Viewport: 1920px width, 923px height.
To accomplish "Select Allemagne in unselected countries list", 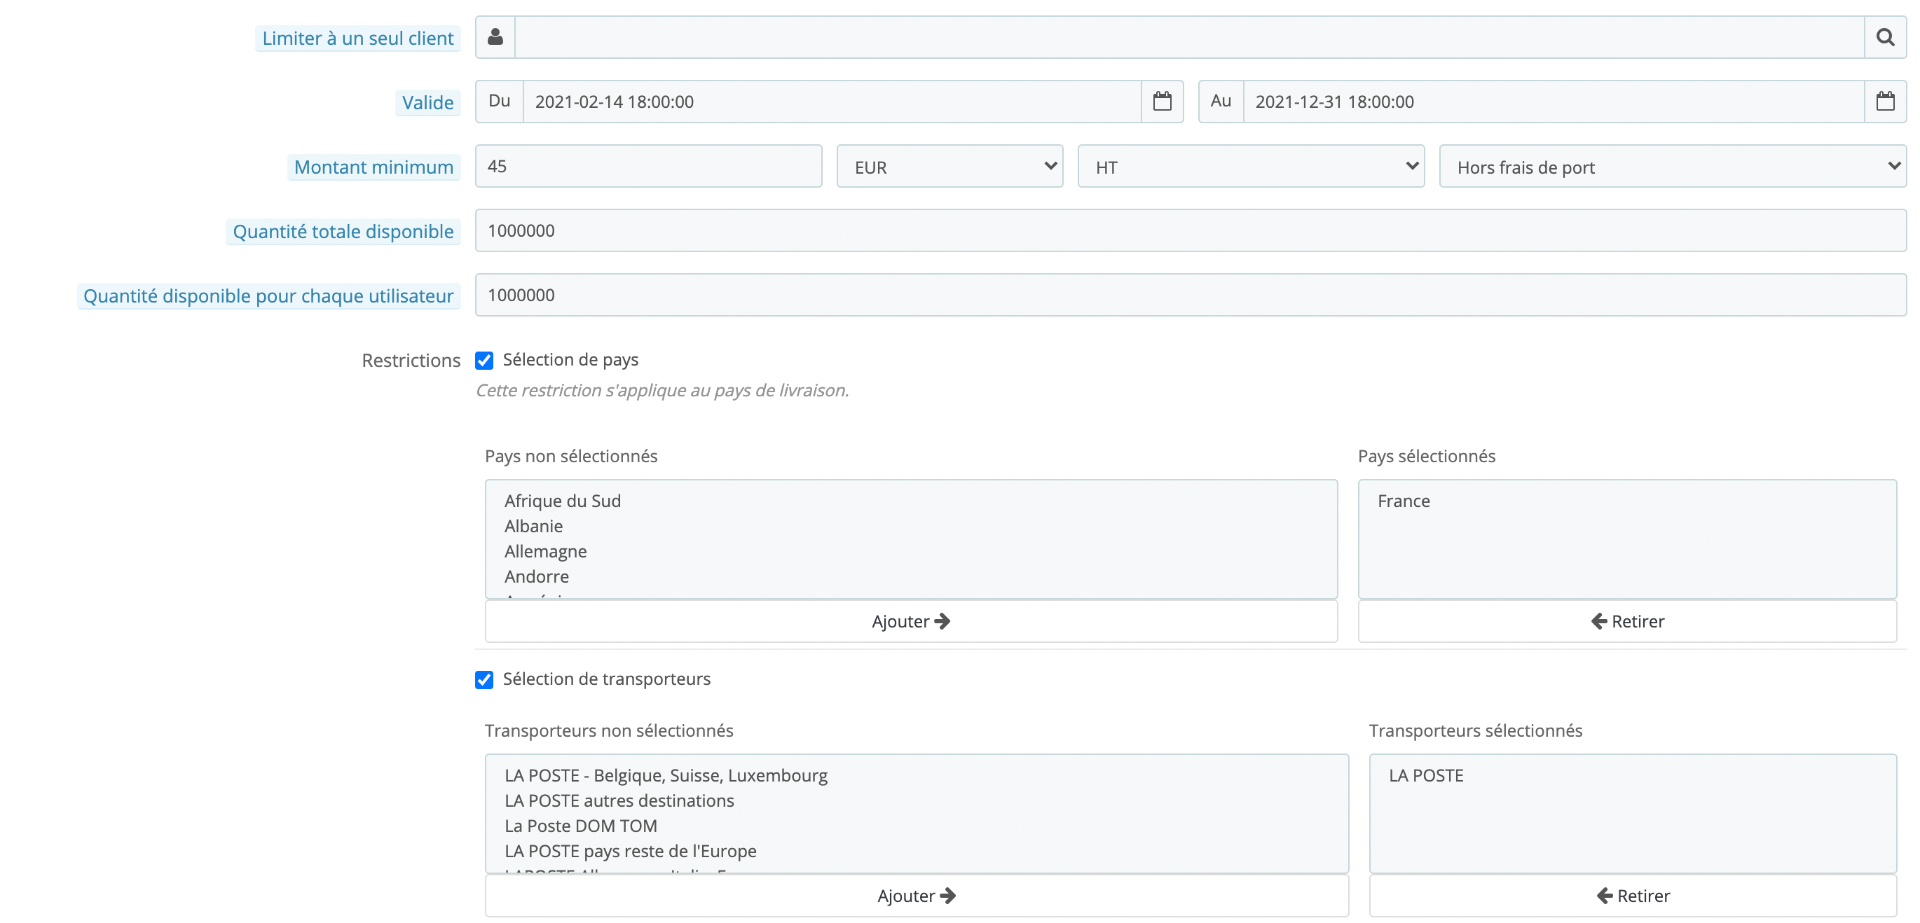I will tap(546, 552).
